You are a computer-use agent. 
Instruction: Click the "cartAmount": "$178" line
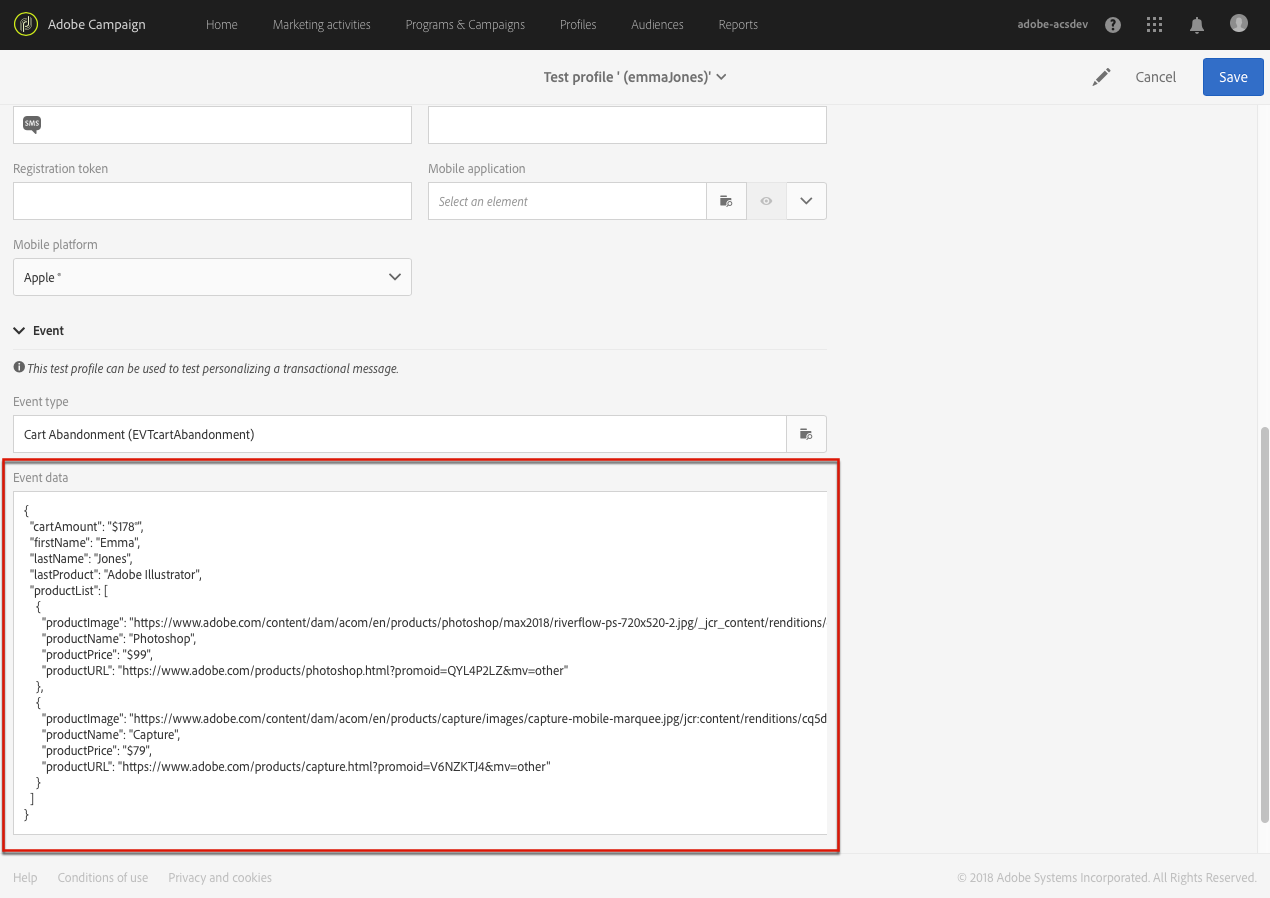[89, 527]
